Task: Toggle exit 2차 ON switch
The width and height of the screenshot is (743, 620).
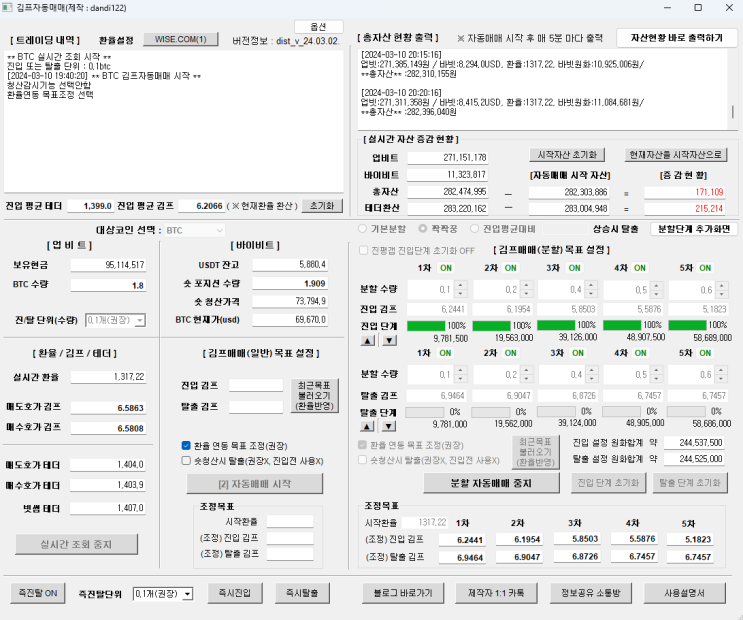Action: pyautogui.click(x=510, y=353)
